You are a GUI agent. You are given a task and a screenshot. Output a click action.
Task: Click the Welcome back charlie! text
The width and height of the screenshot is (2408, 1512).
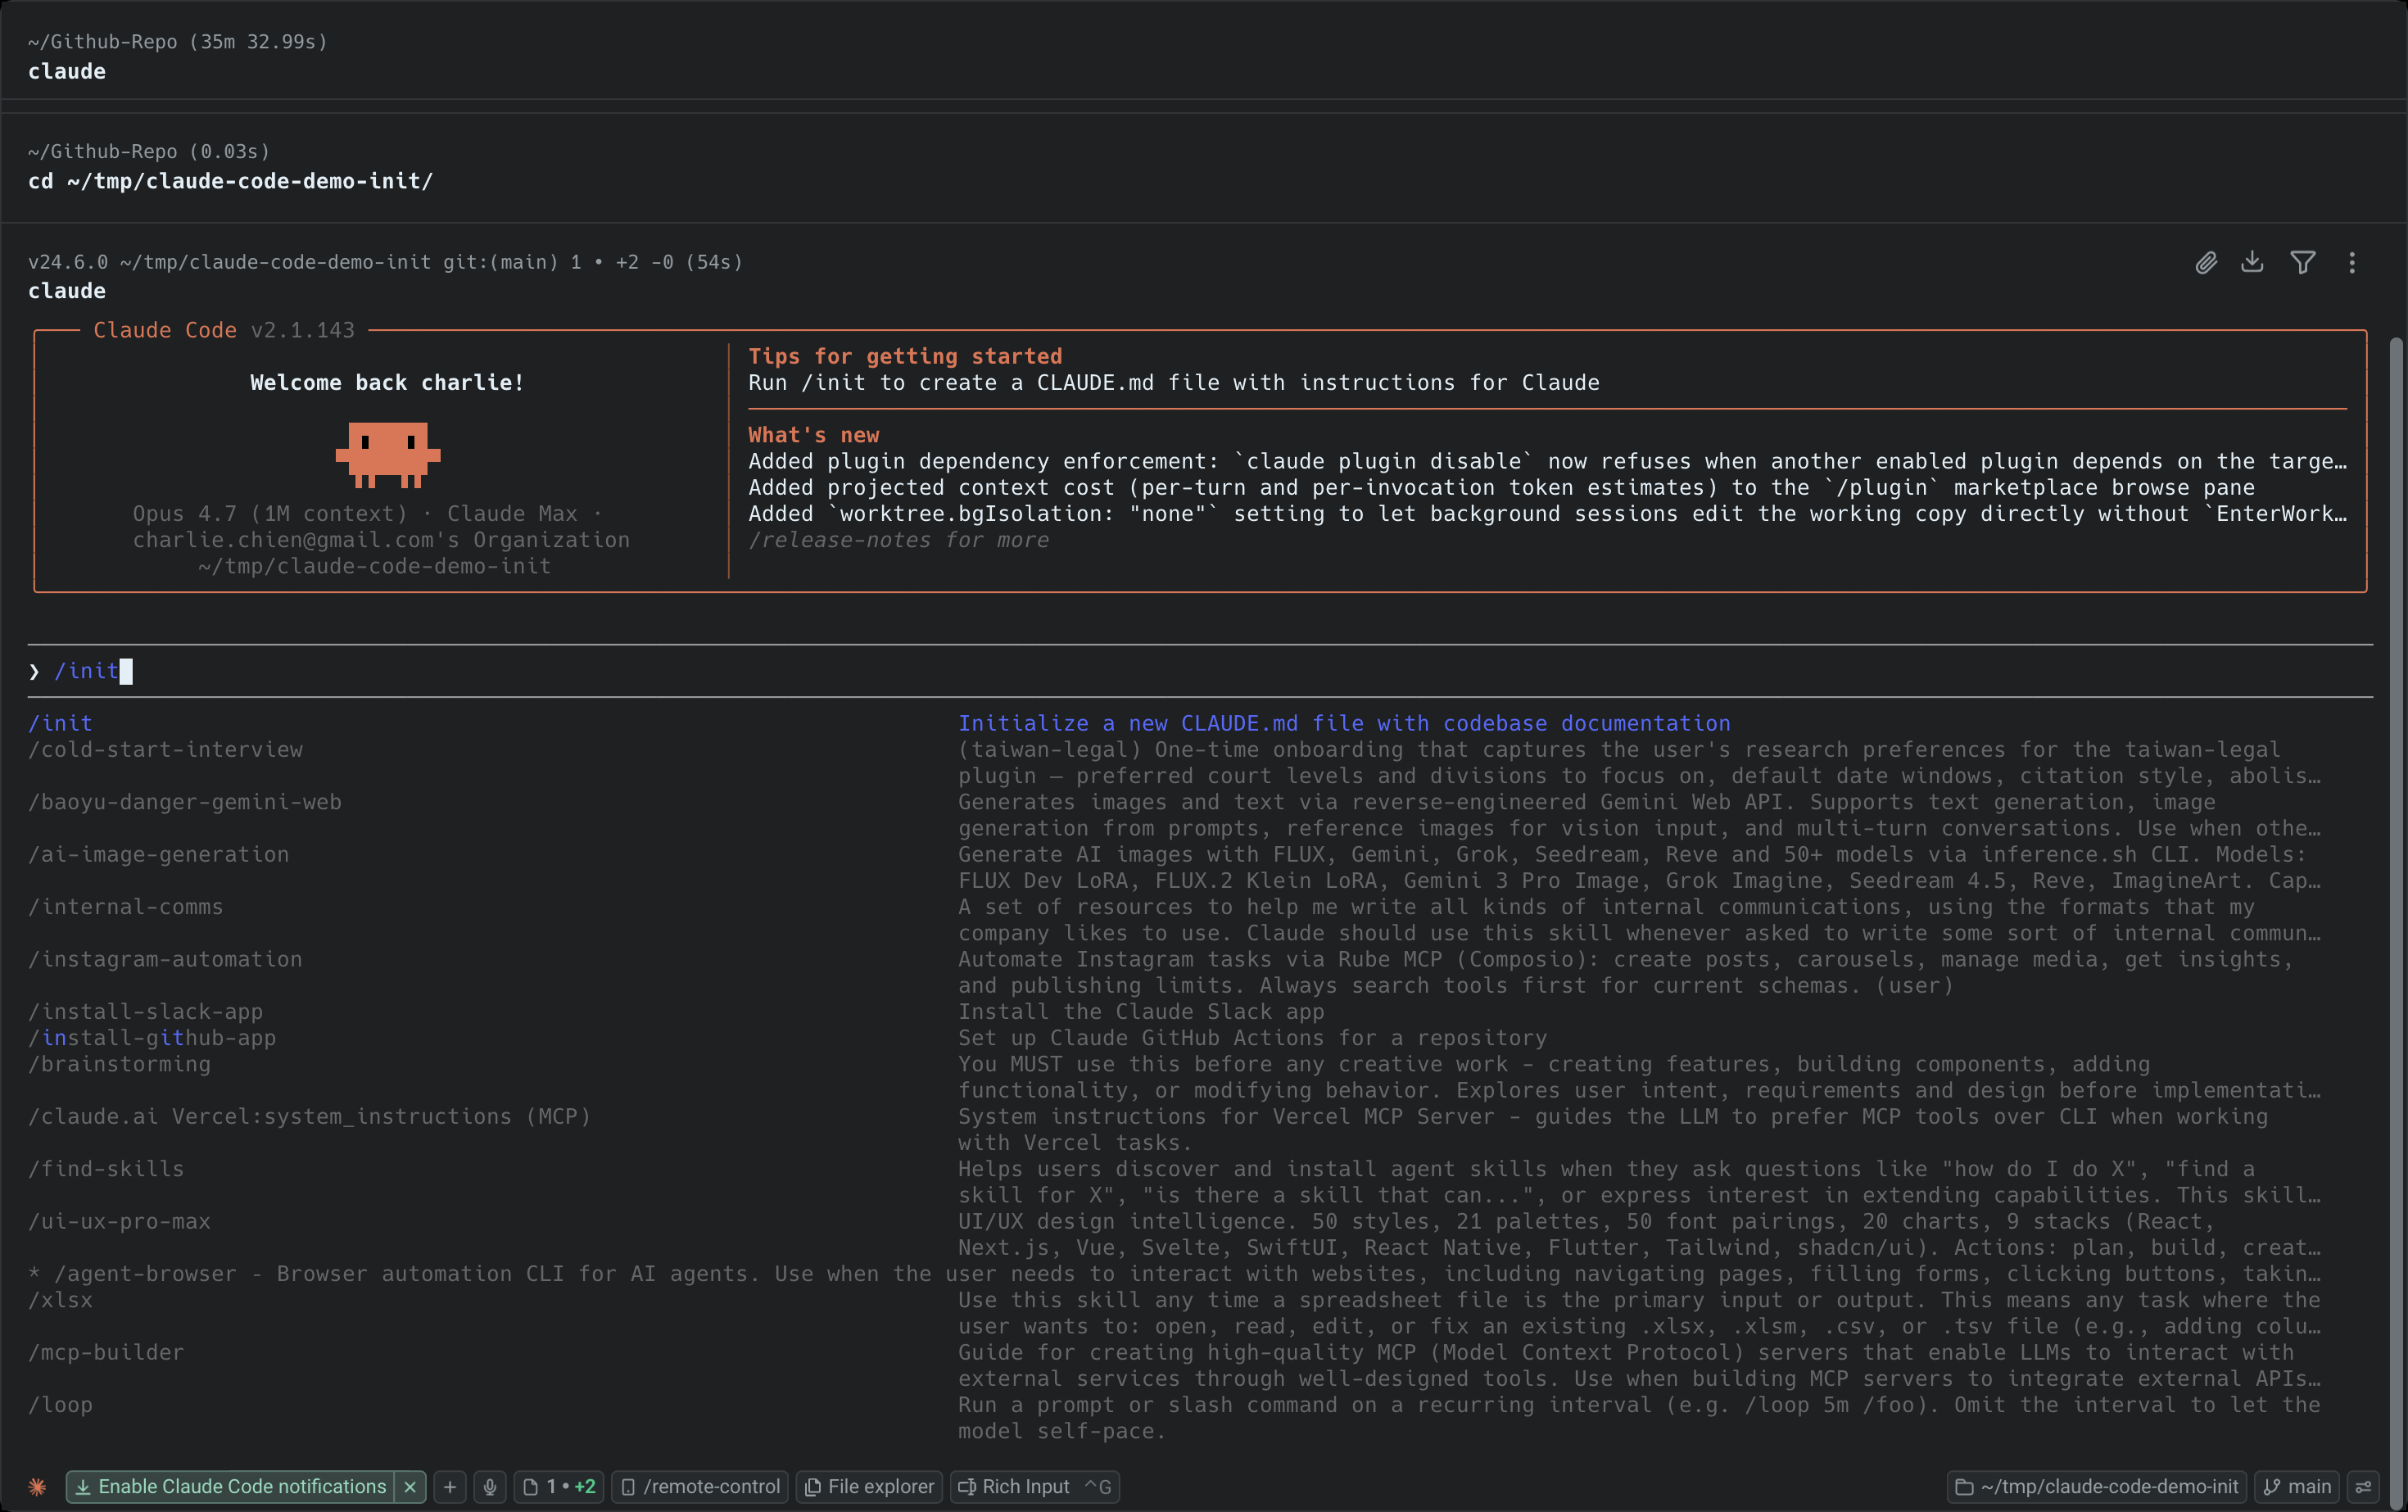387,383
